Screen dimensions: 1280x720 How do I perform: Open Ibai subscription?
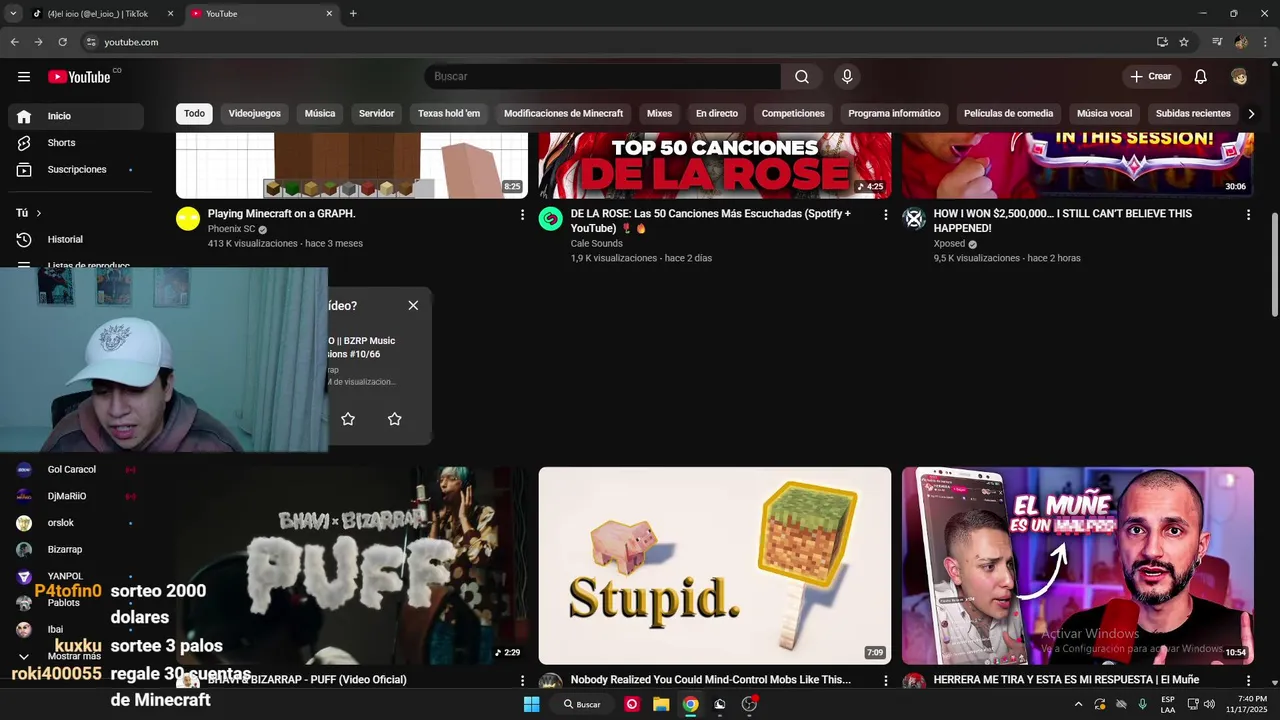pos(76,630)
